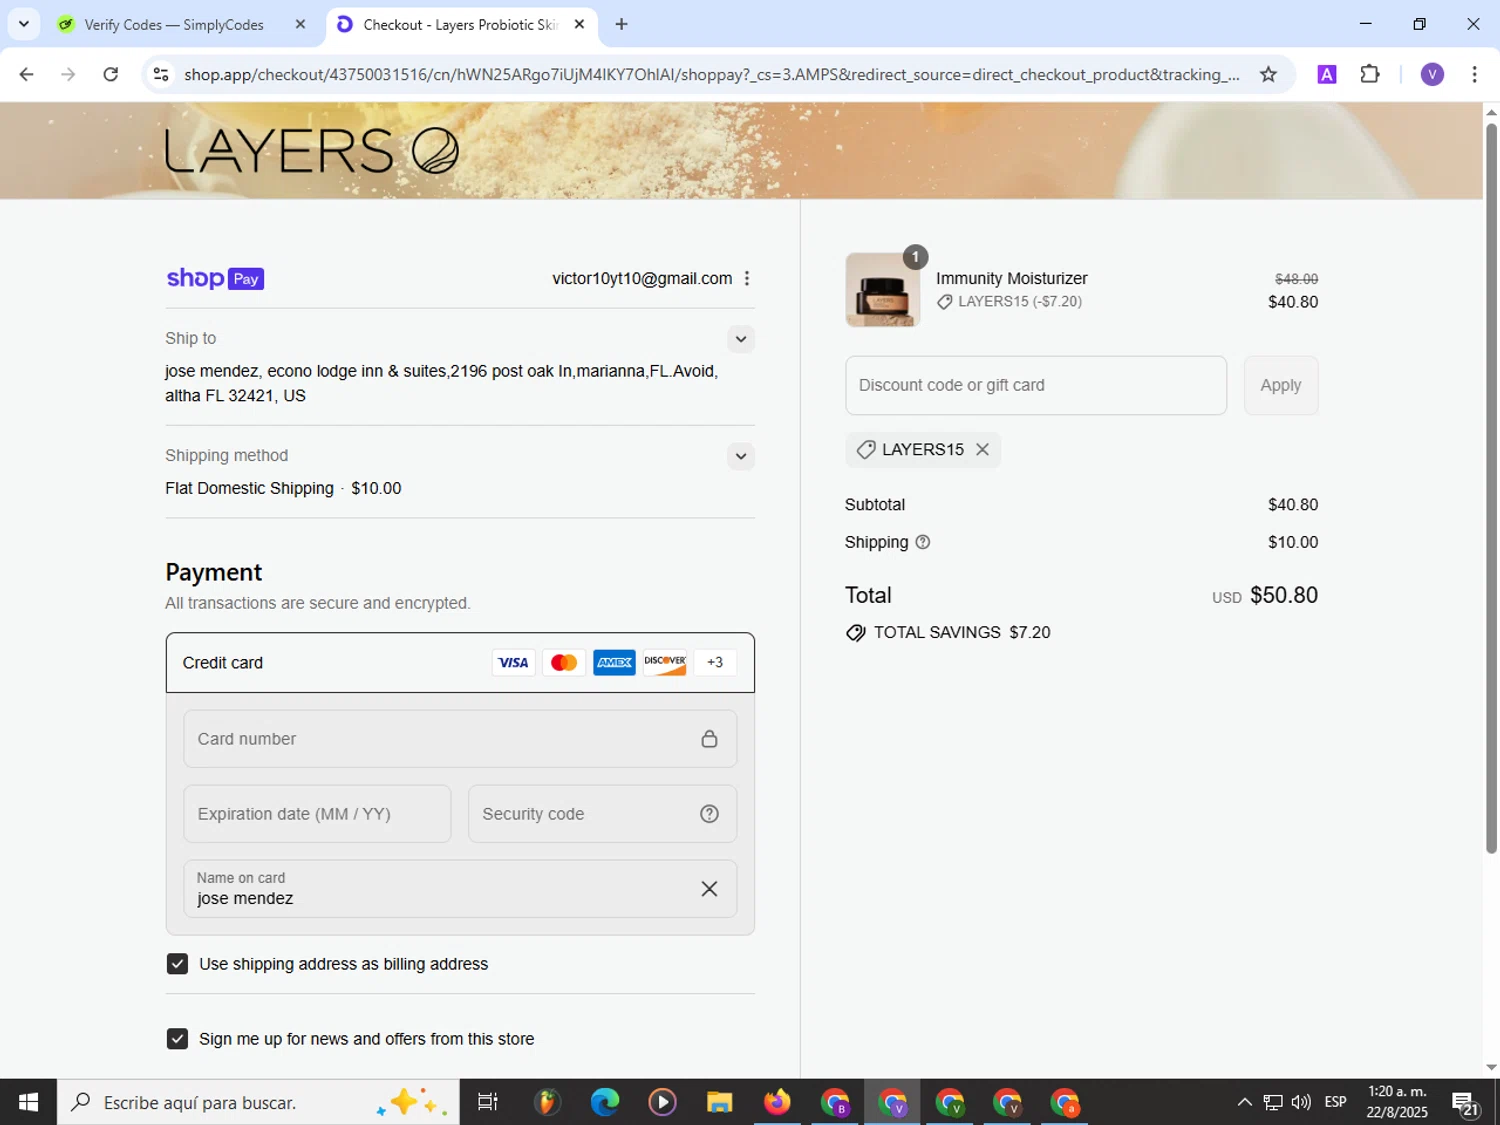Screen dimensions: 1500x1125
Task: Click the Discover card icon
Action: [x=665, y=662]
